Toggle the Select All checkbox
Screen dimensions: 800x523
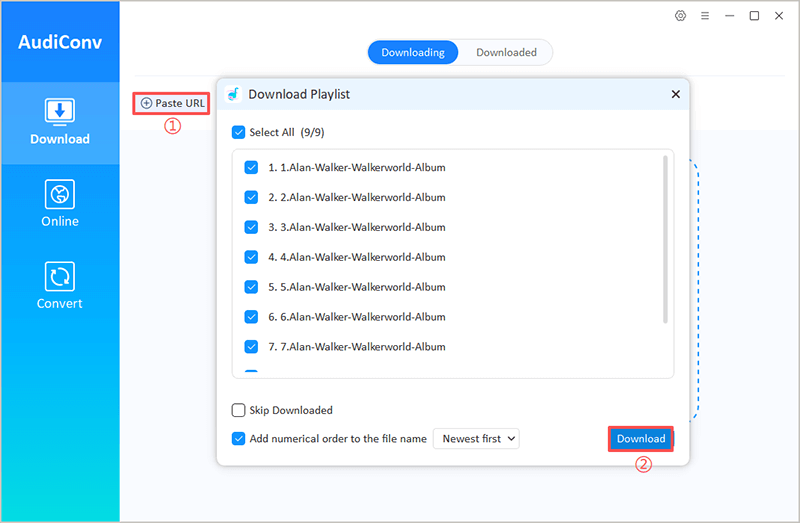tap(238, 132)
